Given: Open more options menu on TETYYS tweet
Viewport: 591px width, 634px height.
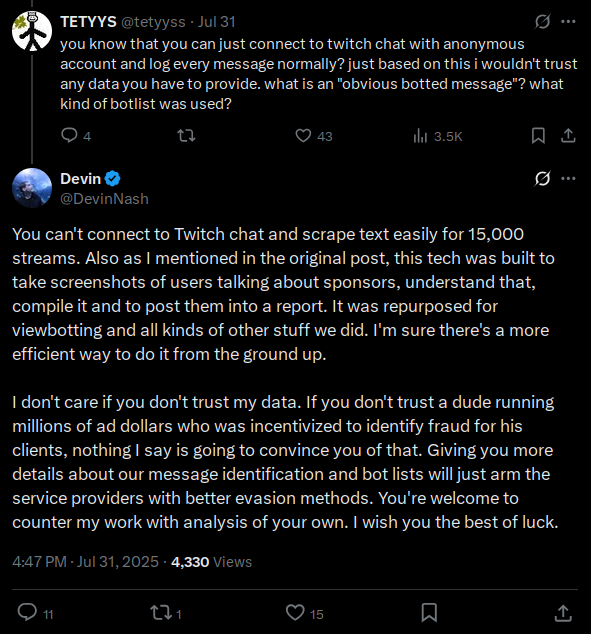Looking at the screenshot, I should [568, 21].
